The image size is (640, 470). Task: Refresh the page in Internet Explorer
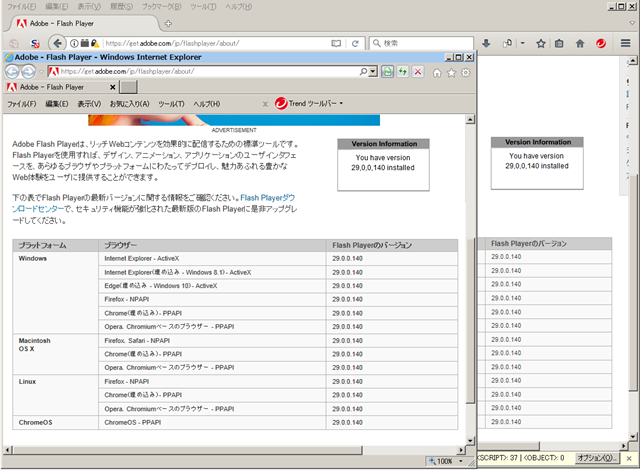pos(403,72)
